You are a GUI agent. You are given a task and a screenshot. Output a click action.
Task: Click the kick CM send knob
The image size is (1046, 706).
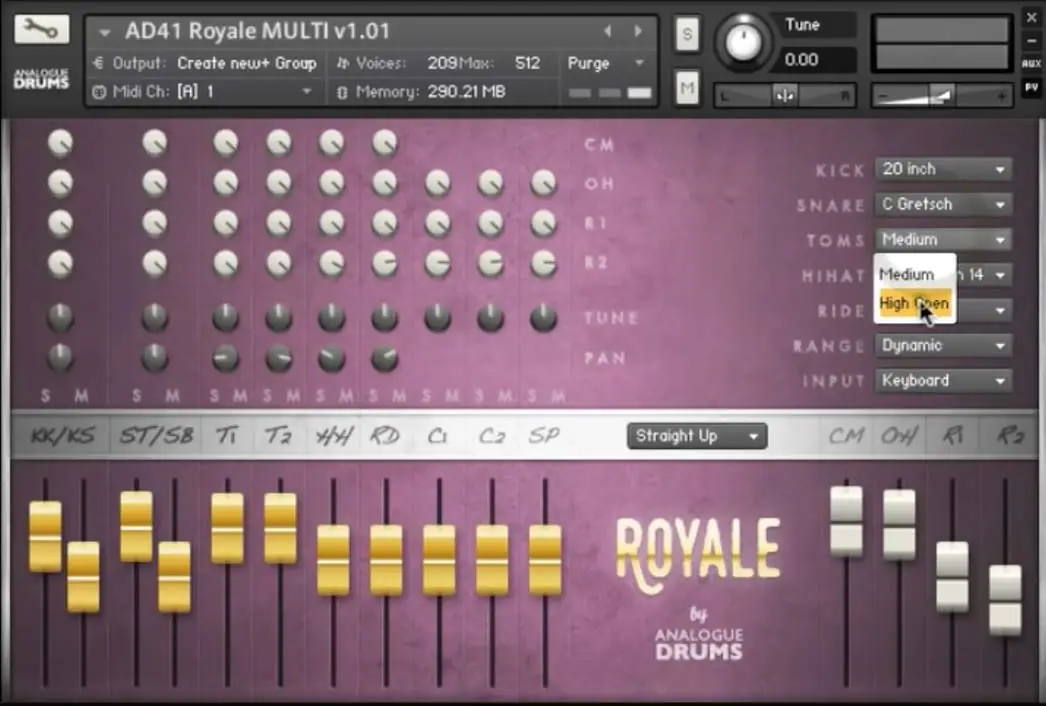point(60,143)
